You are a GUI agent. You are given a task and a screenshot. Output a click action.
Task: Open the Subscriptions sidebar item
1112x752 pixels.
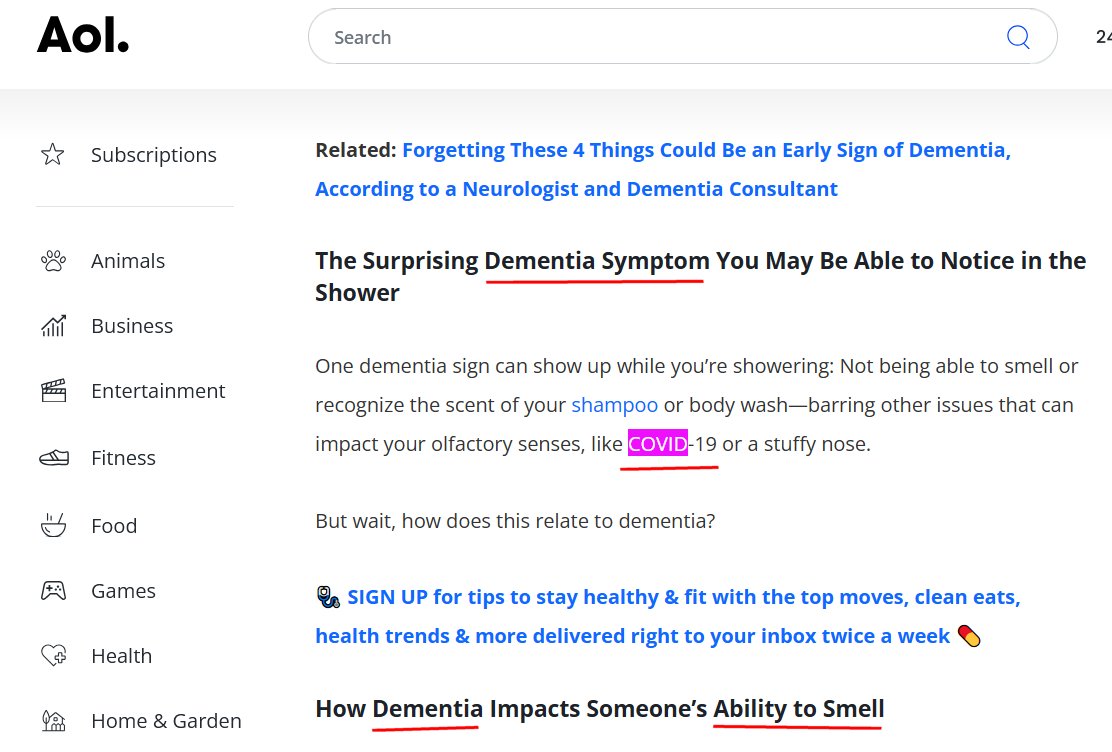click(x=153, y=155)
